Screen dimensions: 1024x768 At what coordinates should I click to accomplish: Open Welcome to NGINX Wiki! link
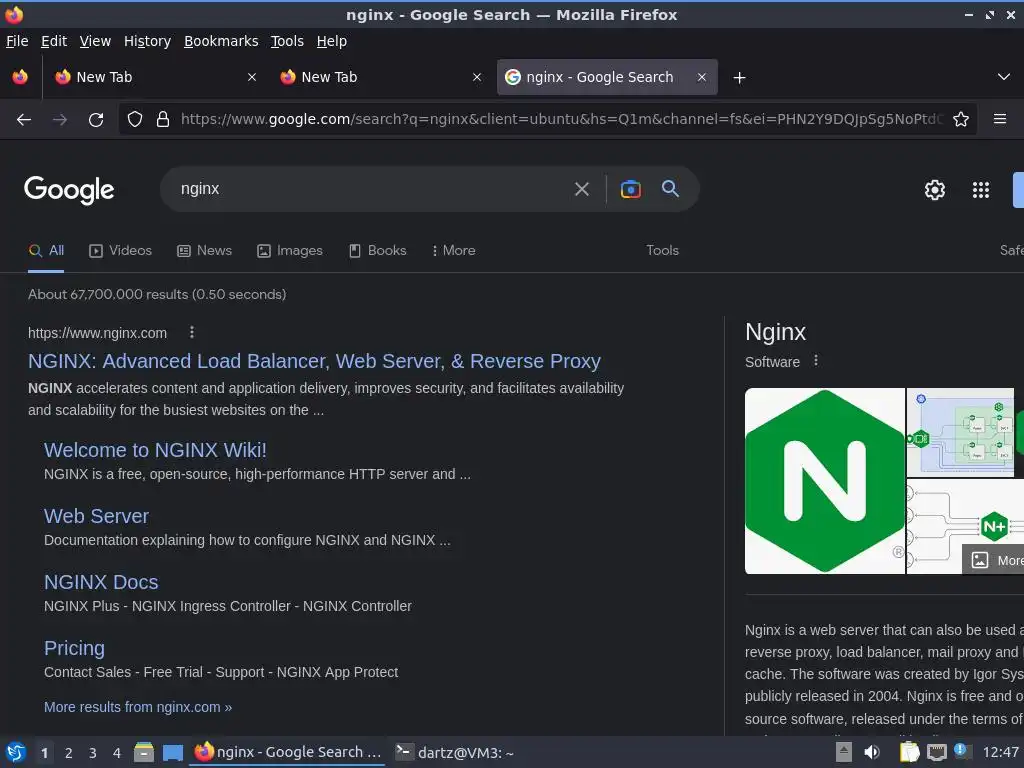tap(155, 450)
